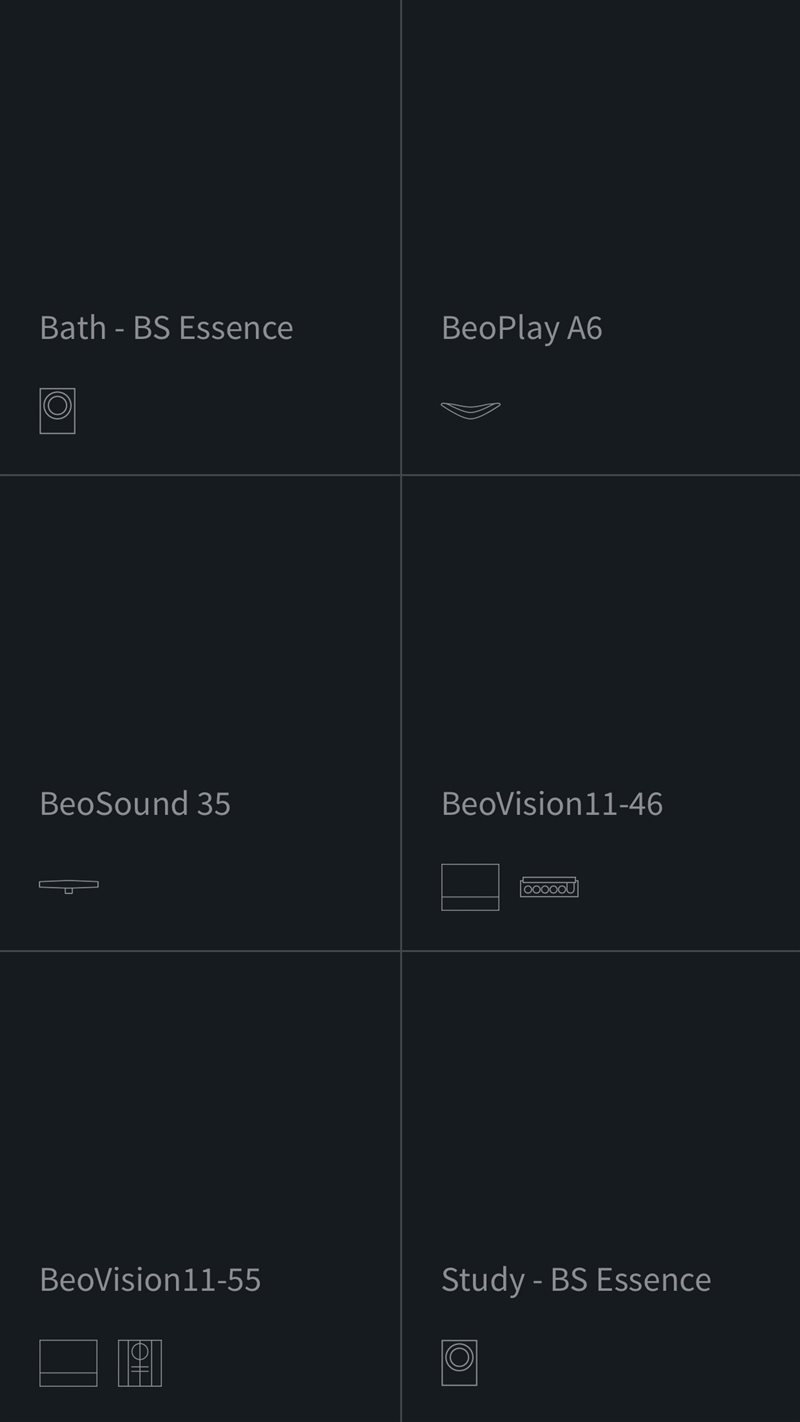Click the speaker icon under Study - BS Essence
This screenshot has height=1422, width=800.
click(x=459, y=1362)
